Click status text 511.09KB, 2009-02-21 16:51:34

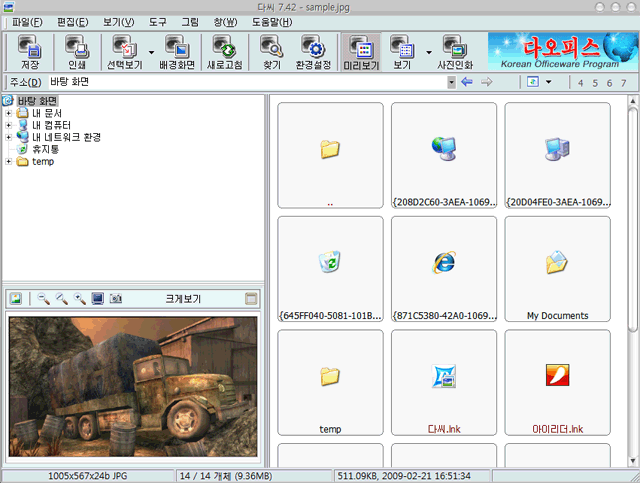[404, 476]
